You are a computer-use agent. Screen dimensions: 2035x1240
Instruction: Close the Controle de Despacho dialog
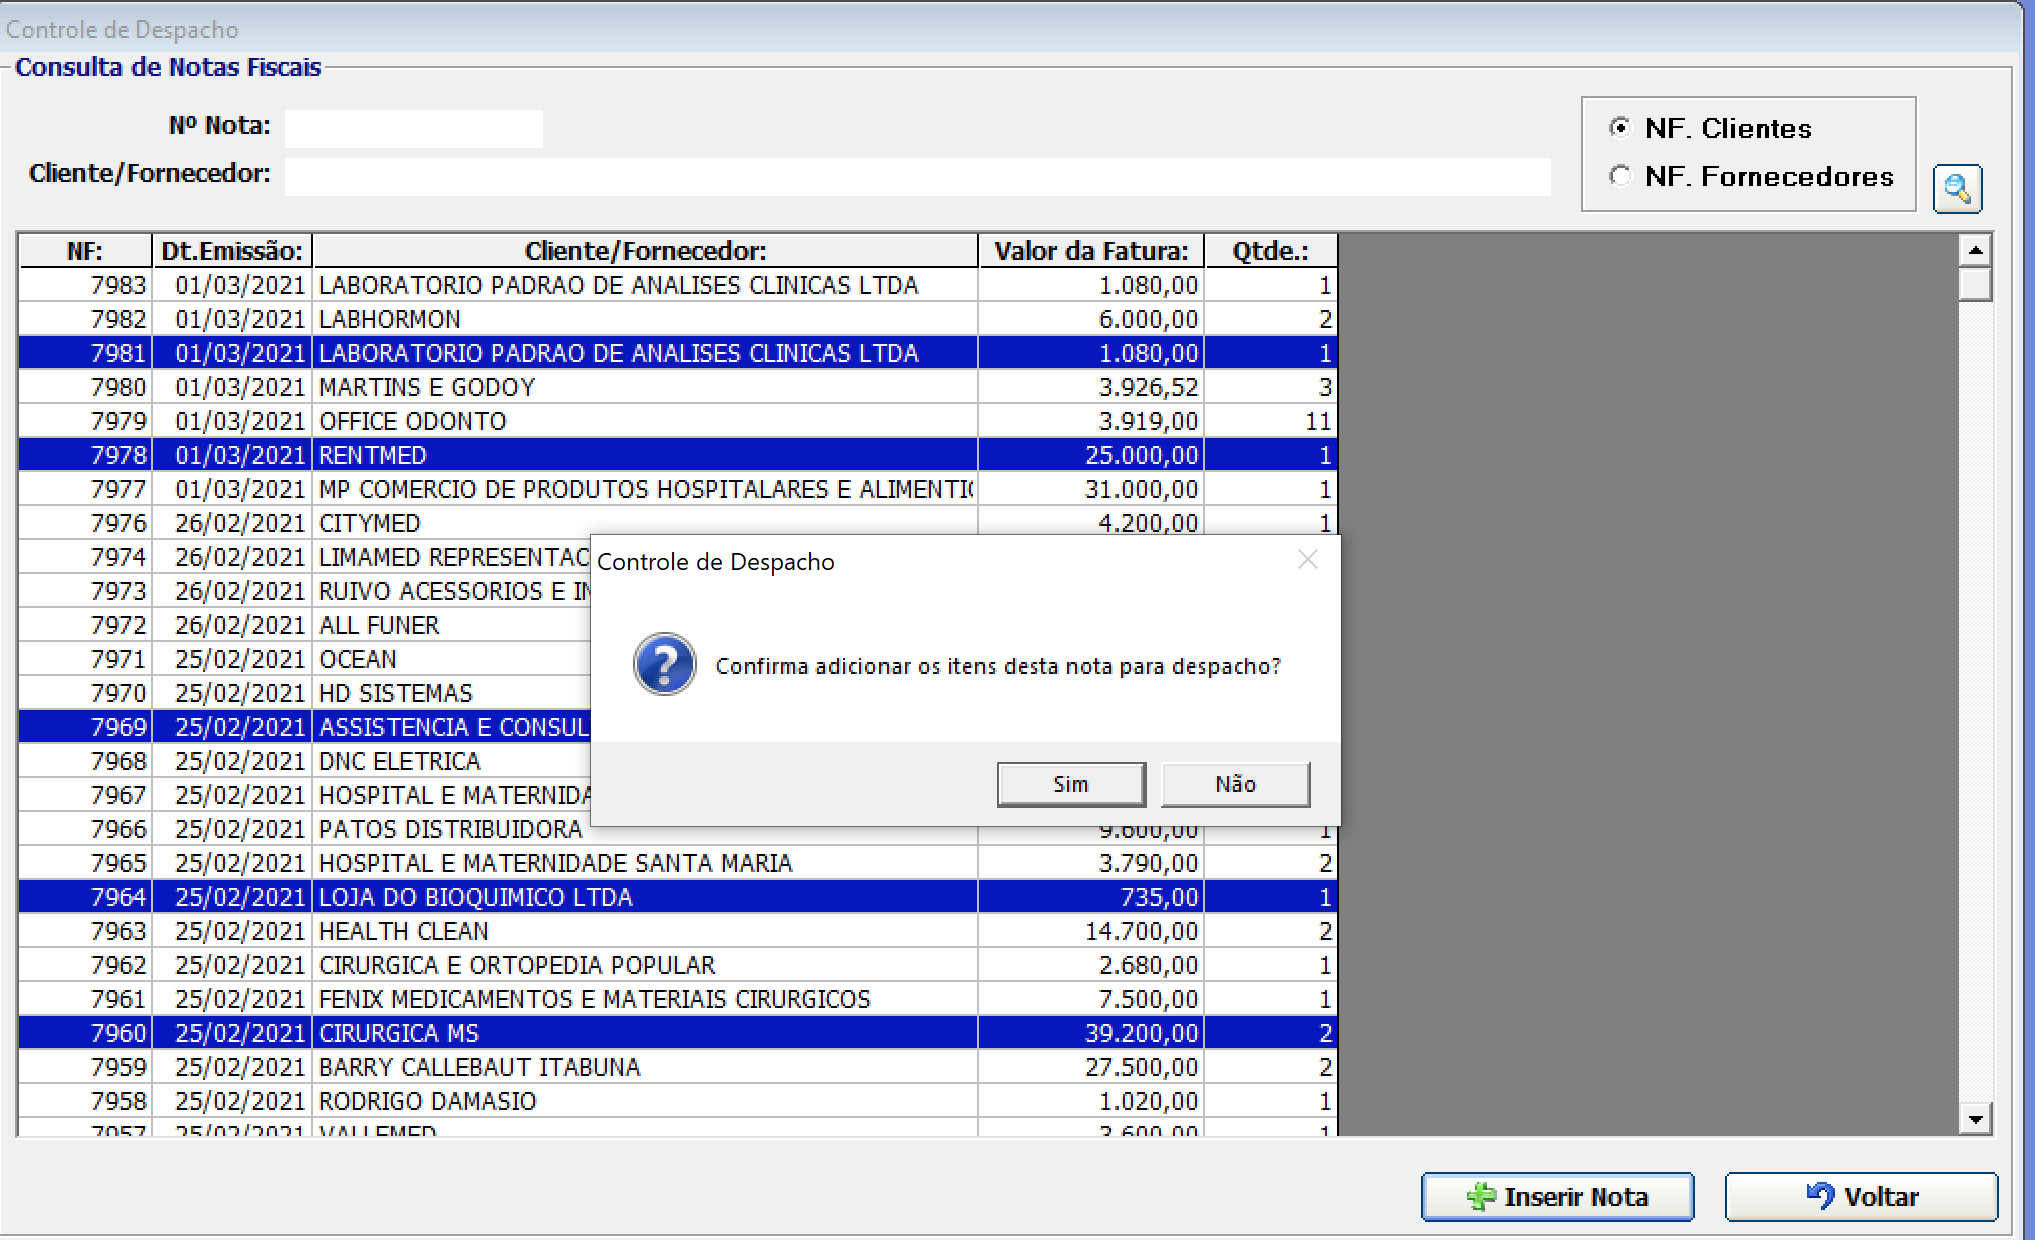[x=1307, y=560]
